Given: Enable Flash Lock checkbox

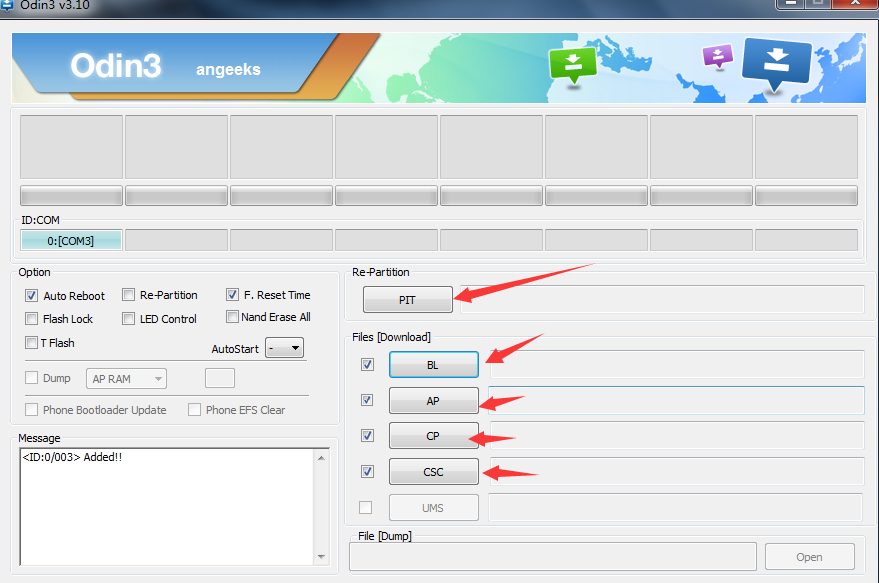Looking at the screenshot, I should (31, 318).
